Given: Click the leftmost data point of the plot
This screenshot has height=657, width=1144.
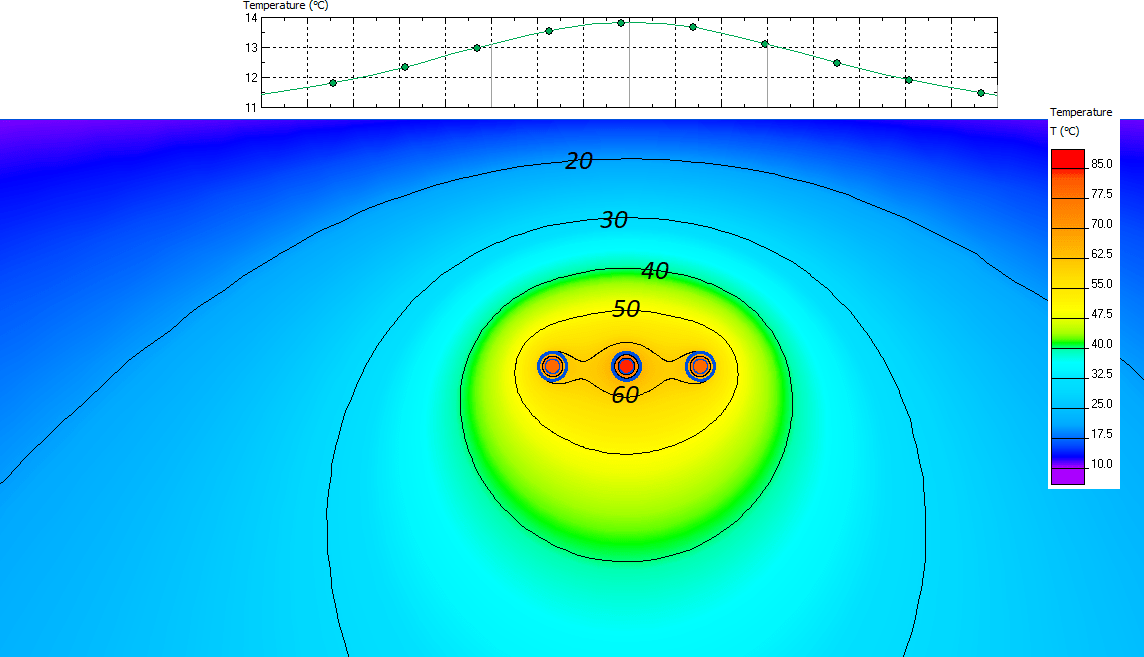Looking at the screenshot, I should [333, 82].
